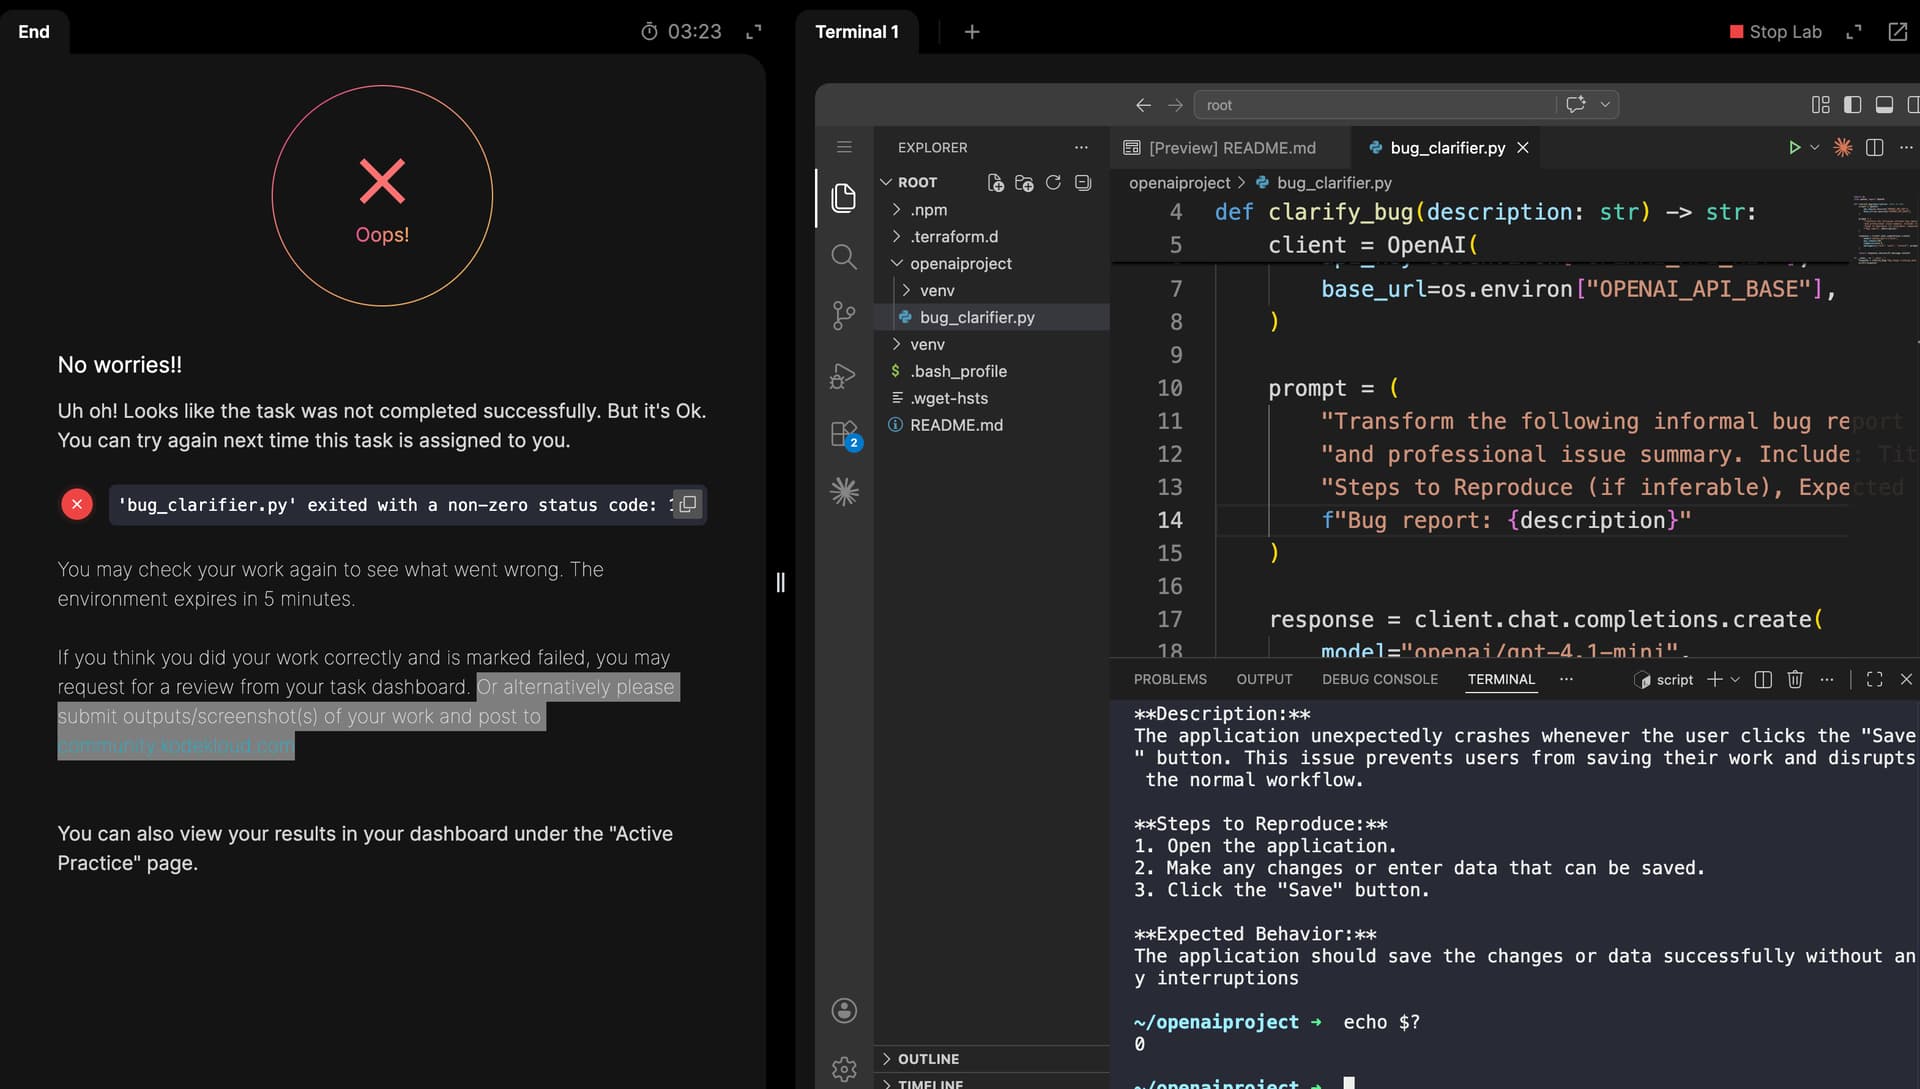Click the New File icon in Explorer

(995, 182)
